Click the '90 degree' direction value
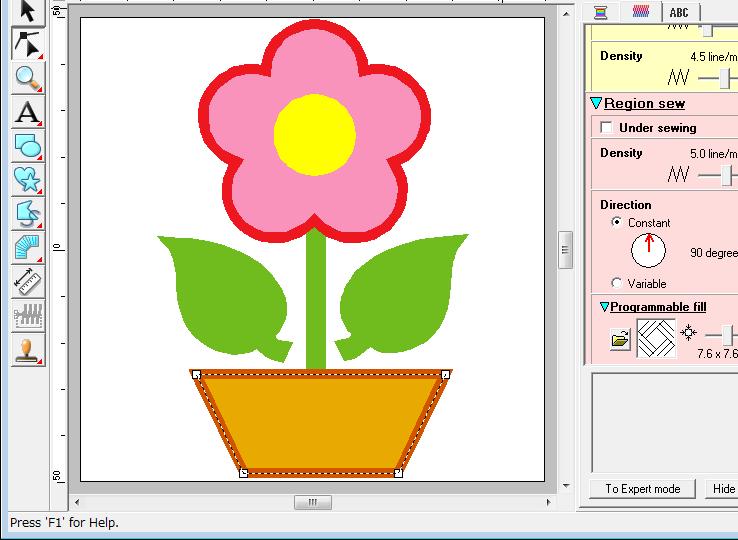Image resolution: width=738 pixels, height=540 pixels. click(x=714, y=253)
